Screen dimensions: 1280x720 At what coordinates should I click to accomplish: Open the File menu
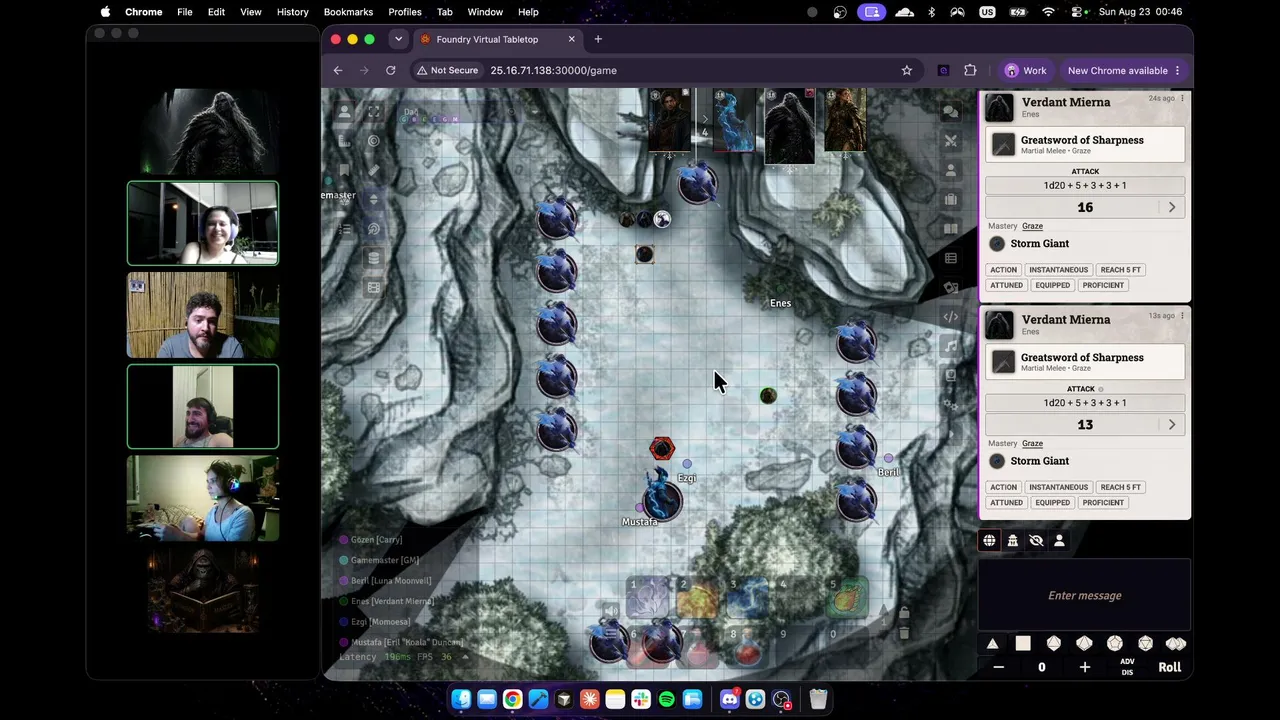pos(185,12)
